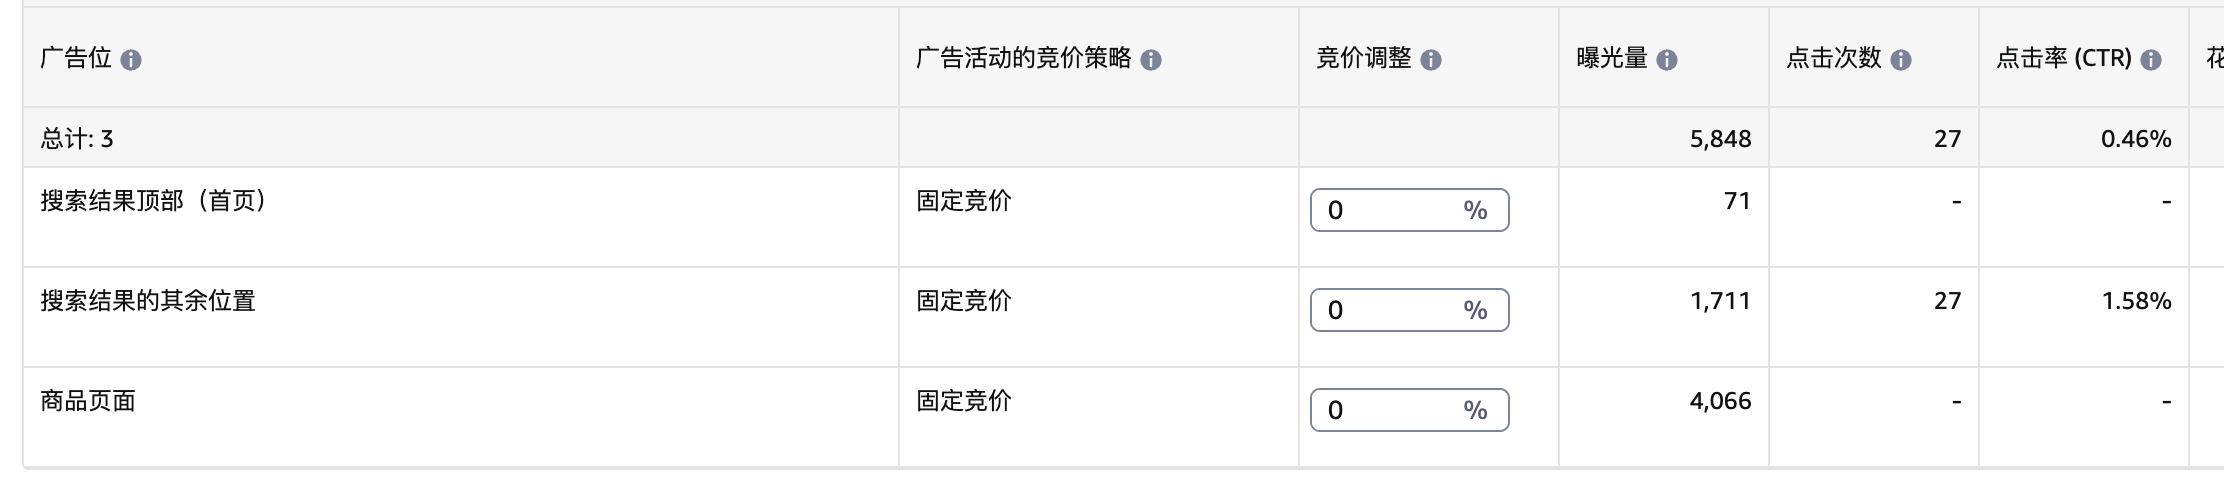Open the 竞价调整 info tooltip icon
The height and width of the screenshot is (478, 2224).
1431,60
